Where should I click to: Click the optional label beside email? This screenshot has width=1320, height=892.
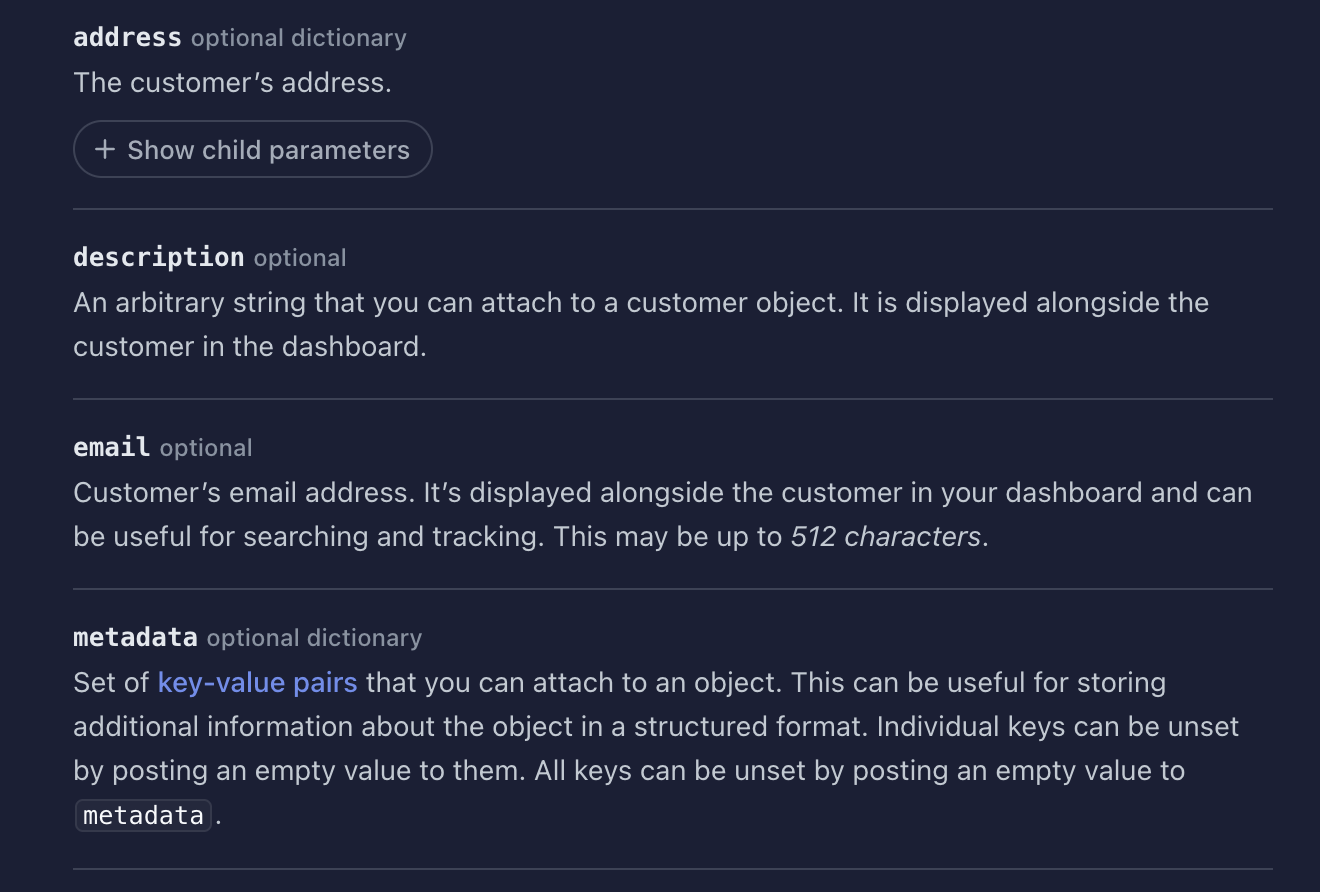coord(205,448)
